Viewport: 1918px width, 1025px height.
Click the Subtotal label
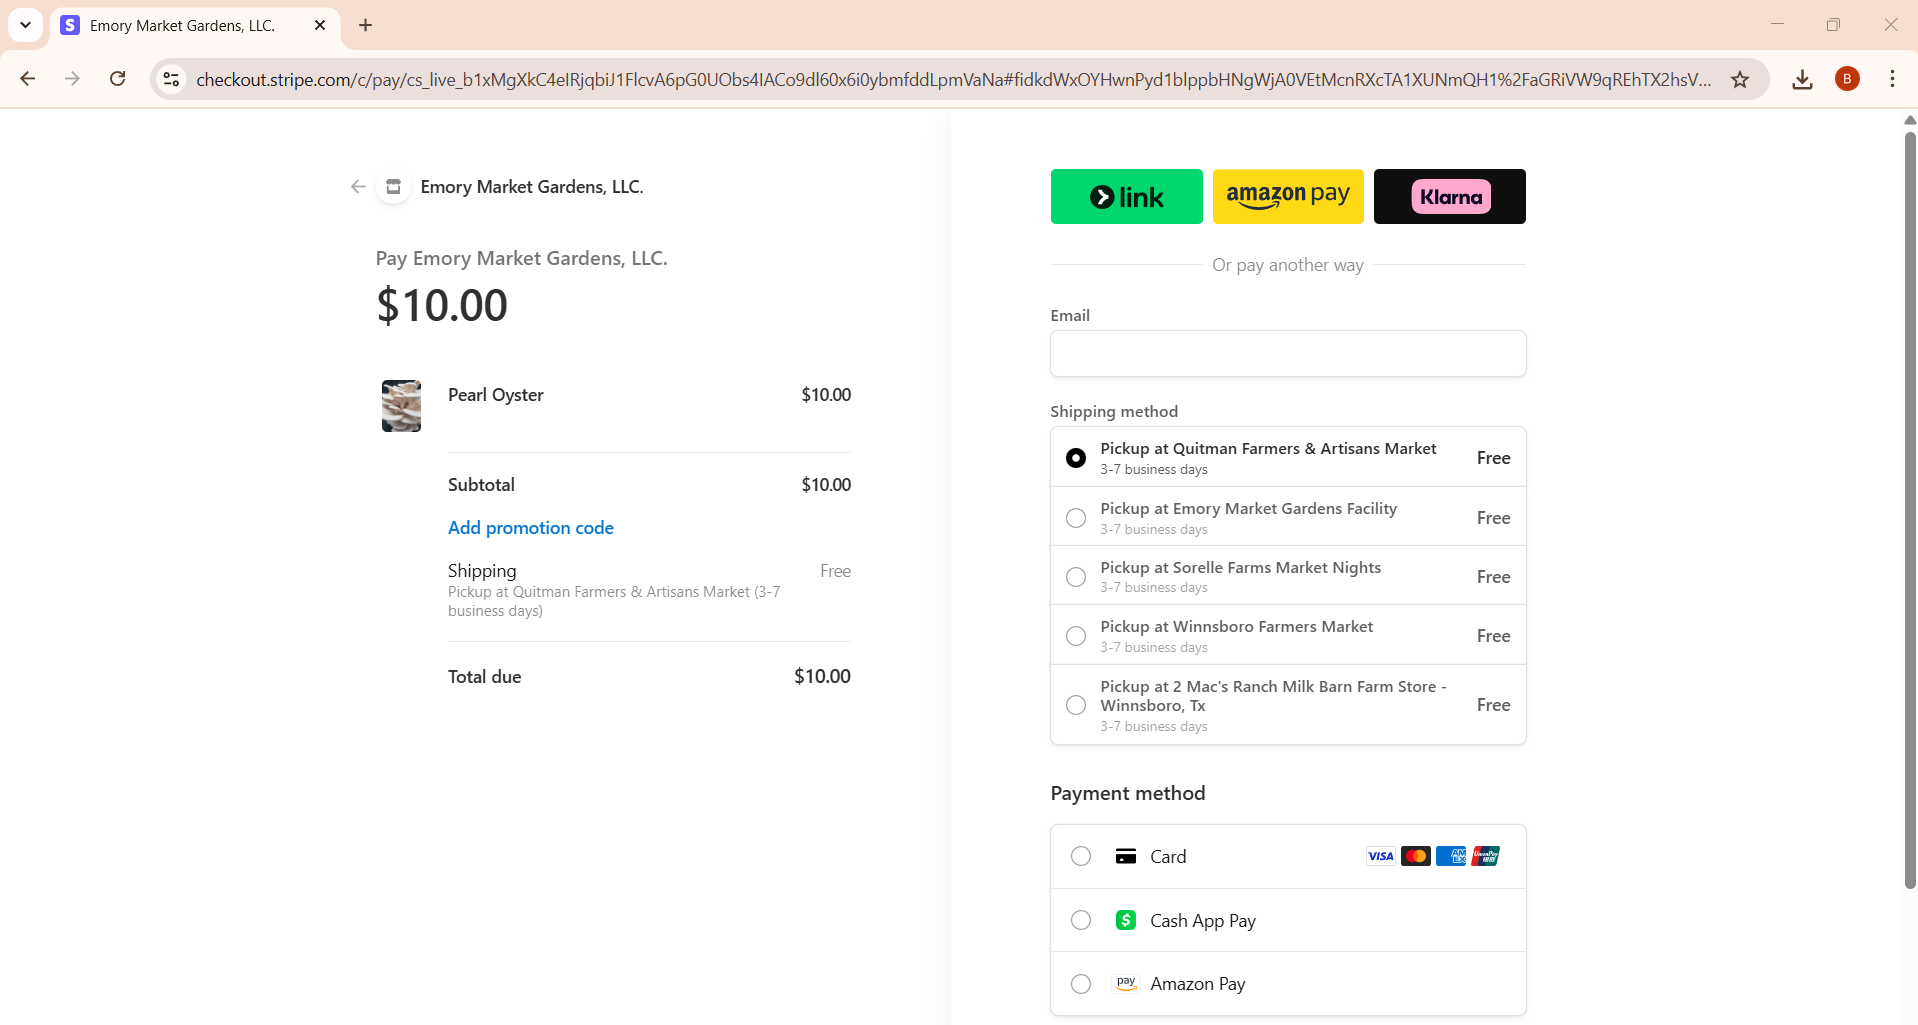pyautogui.click(x=481, y=485)
